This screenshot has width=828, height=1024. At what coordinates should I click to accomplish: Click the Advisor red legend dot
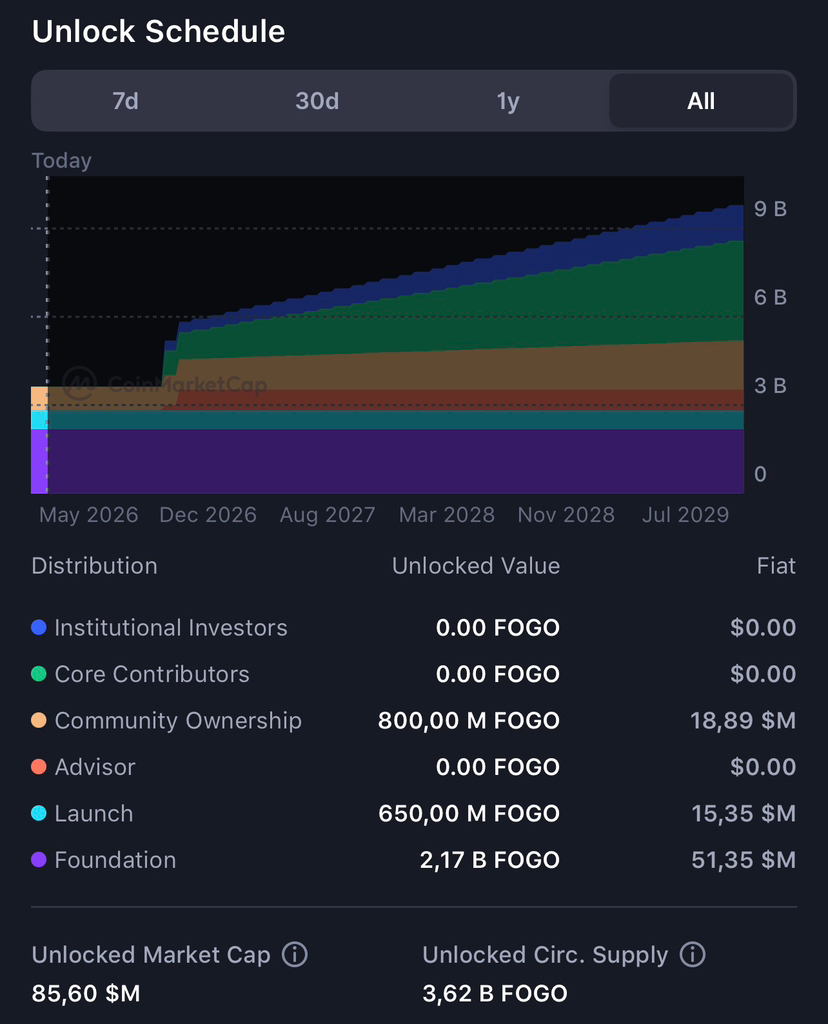39,767
